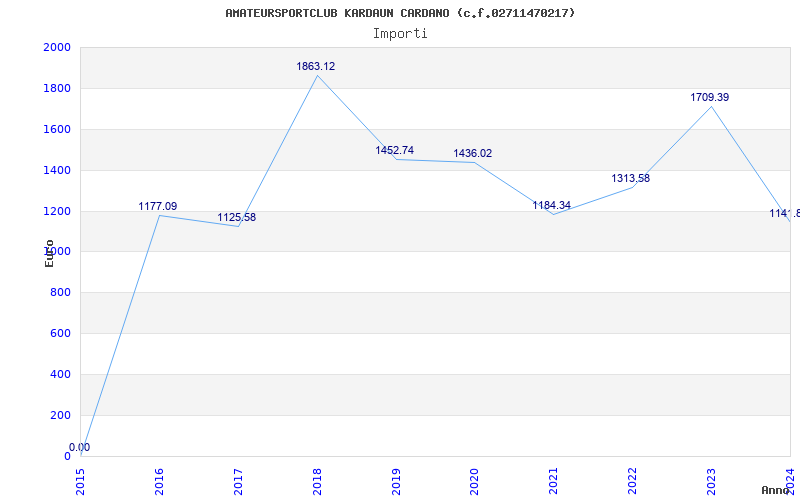Select the 1177.09 data label
Viewport: 800px width, 500px height.
click(158, 207)
